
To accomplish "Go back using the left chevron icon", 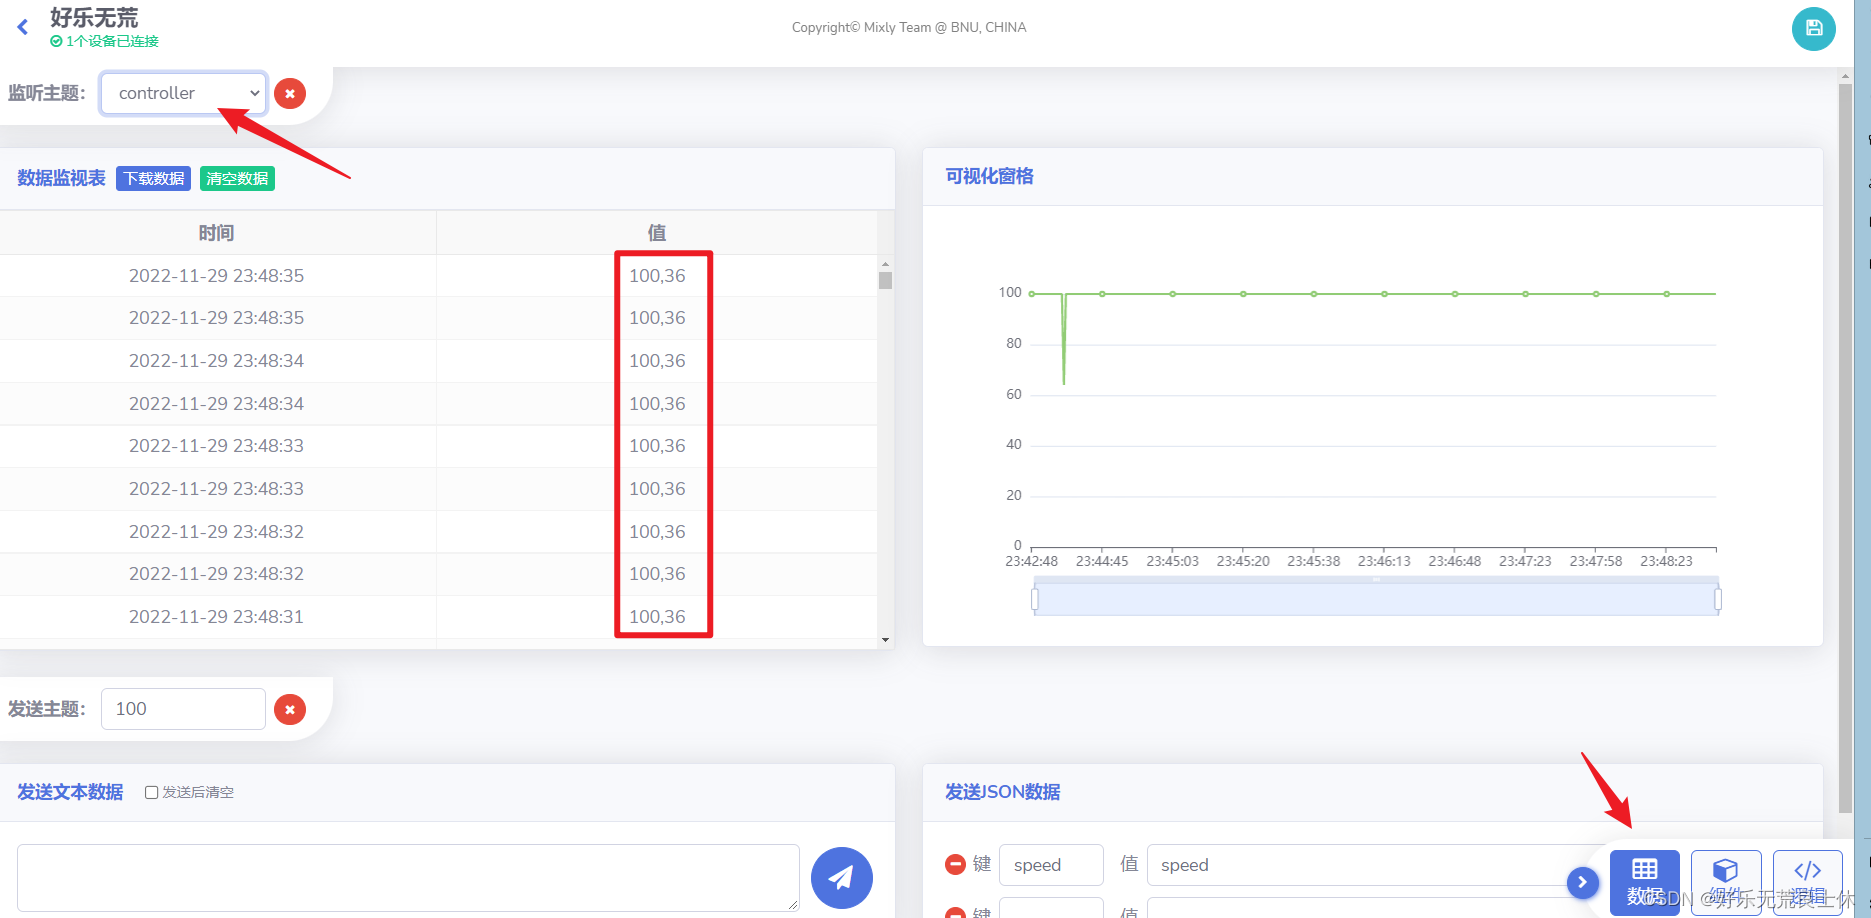I will 23,27.
